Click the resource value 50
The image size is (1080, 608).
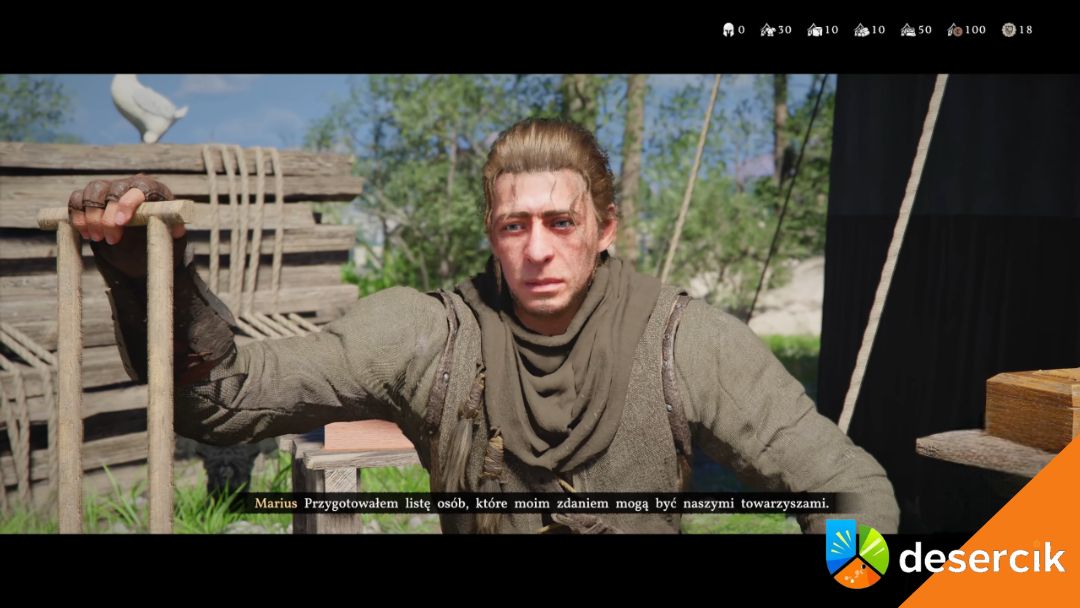pos(925,30)
